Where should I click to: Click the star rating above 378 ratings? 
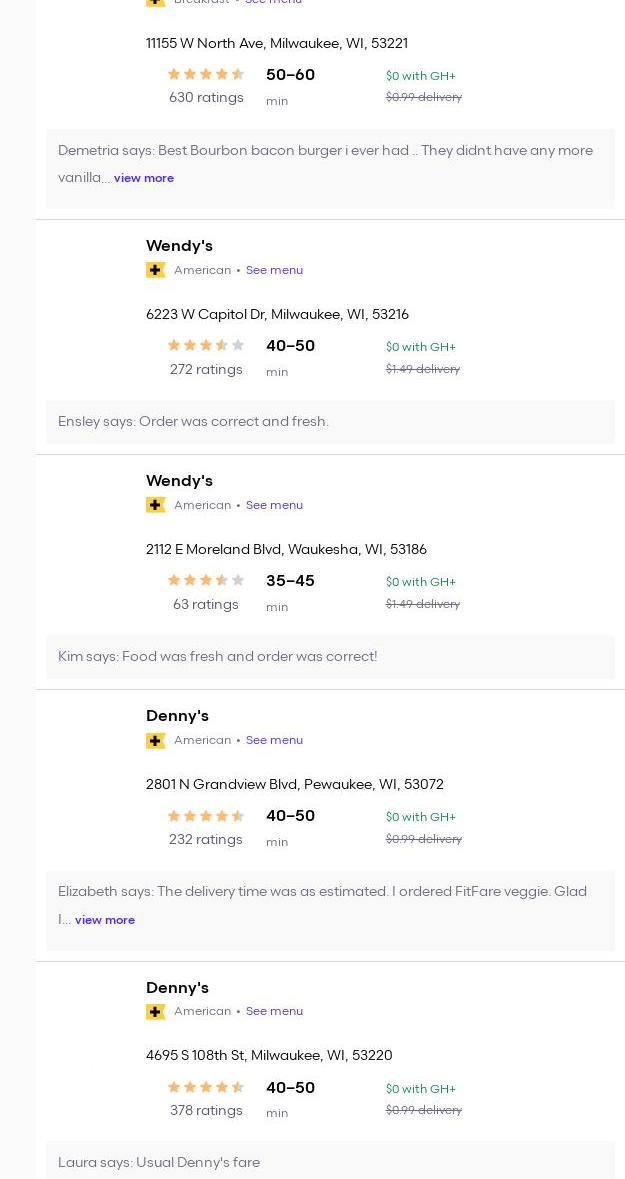point(206,1087)
